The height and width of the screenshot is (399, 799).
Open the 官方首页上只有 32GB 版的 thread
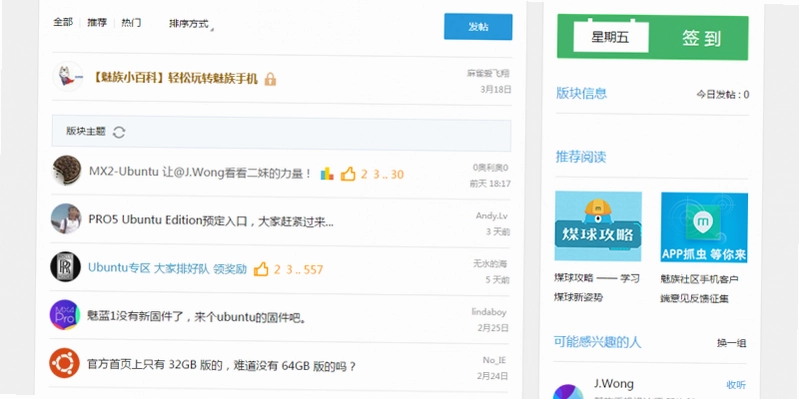click(221, 365)
